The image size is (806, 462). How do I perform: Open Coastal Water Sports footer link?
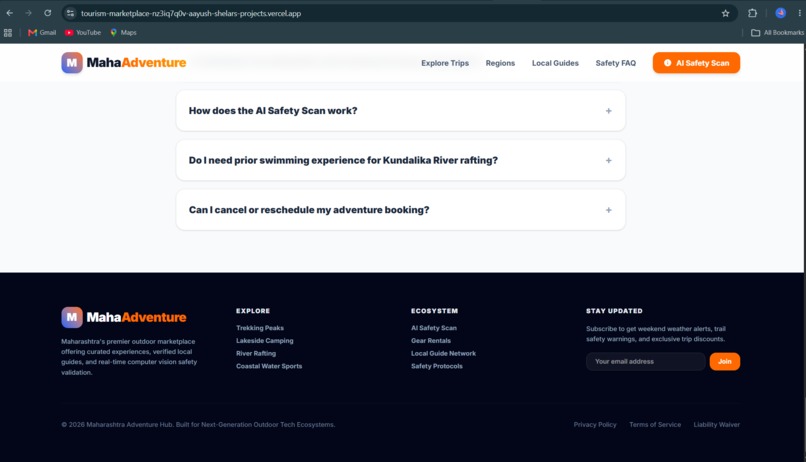pos(269,366)
